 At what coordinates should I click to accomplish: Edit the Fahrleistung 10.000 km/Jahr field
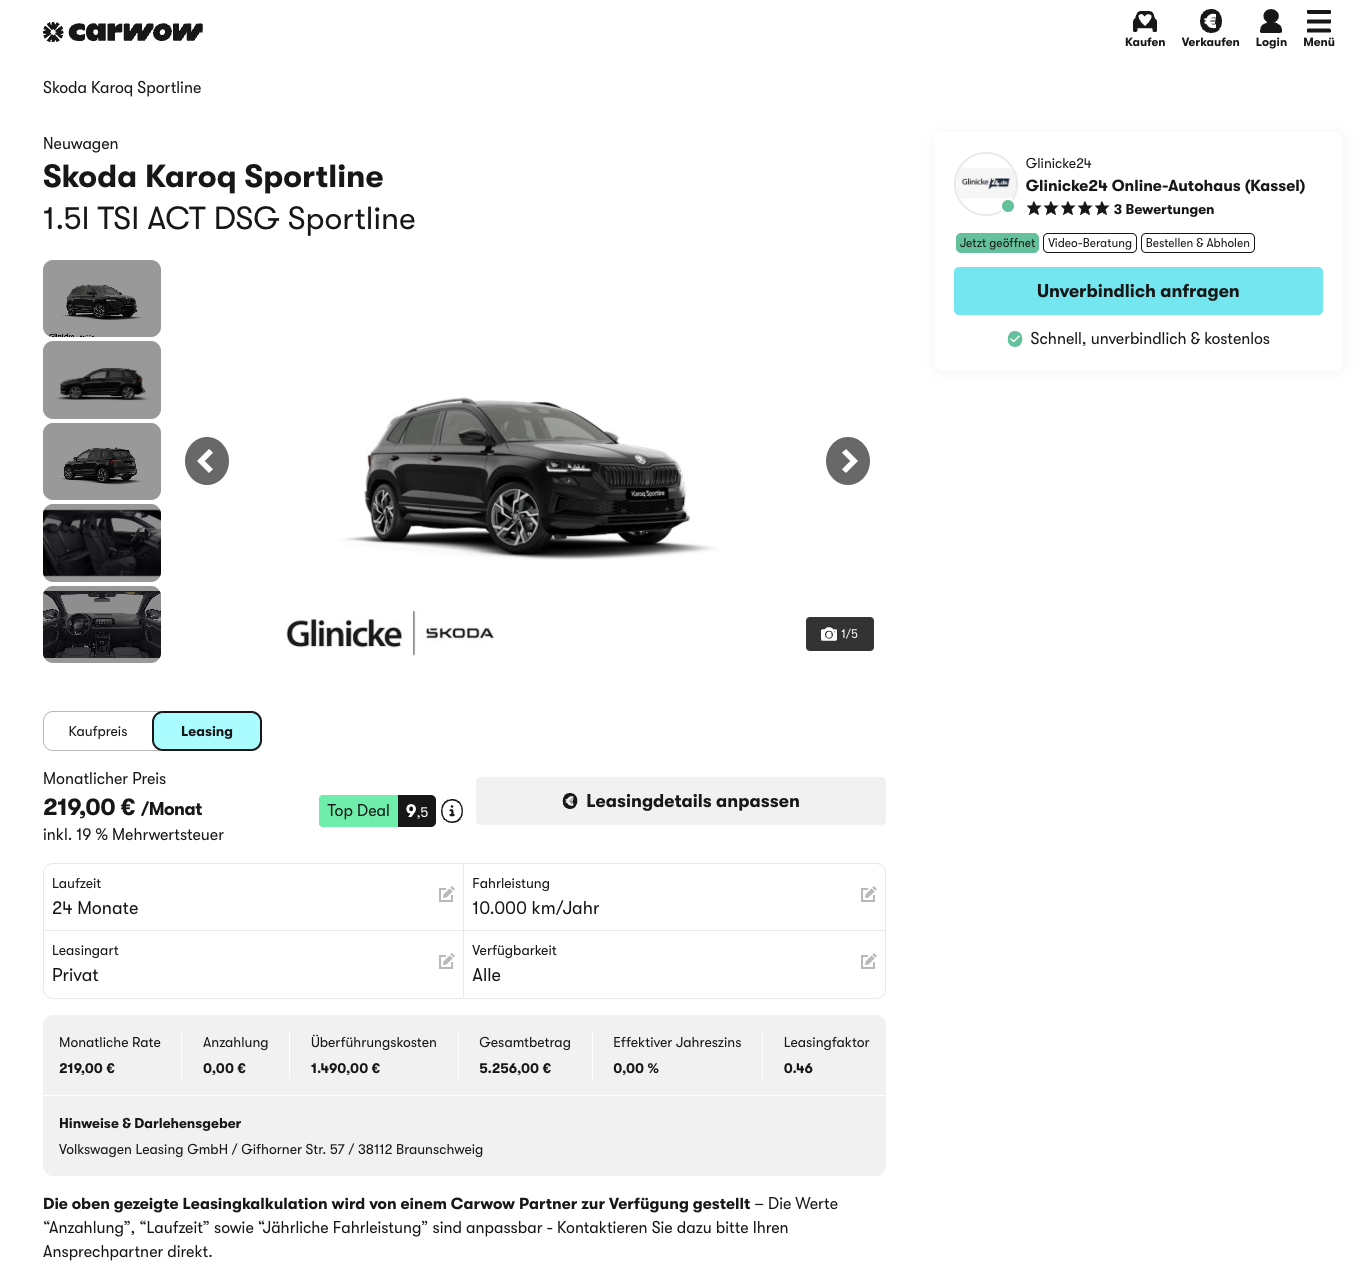point(868,895)
